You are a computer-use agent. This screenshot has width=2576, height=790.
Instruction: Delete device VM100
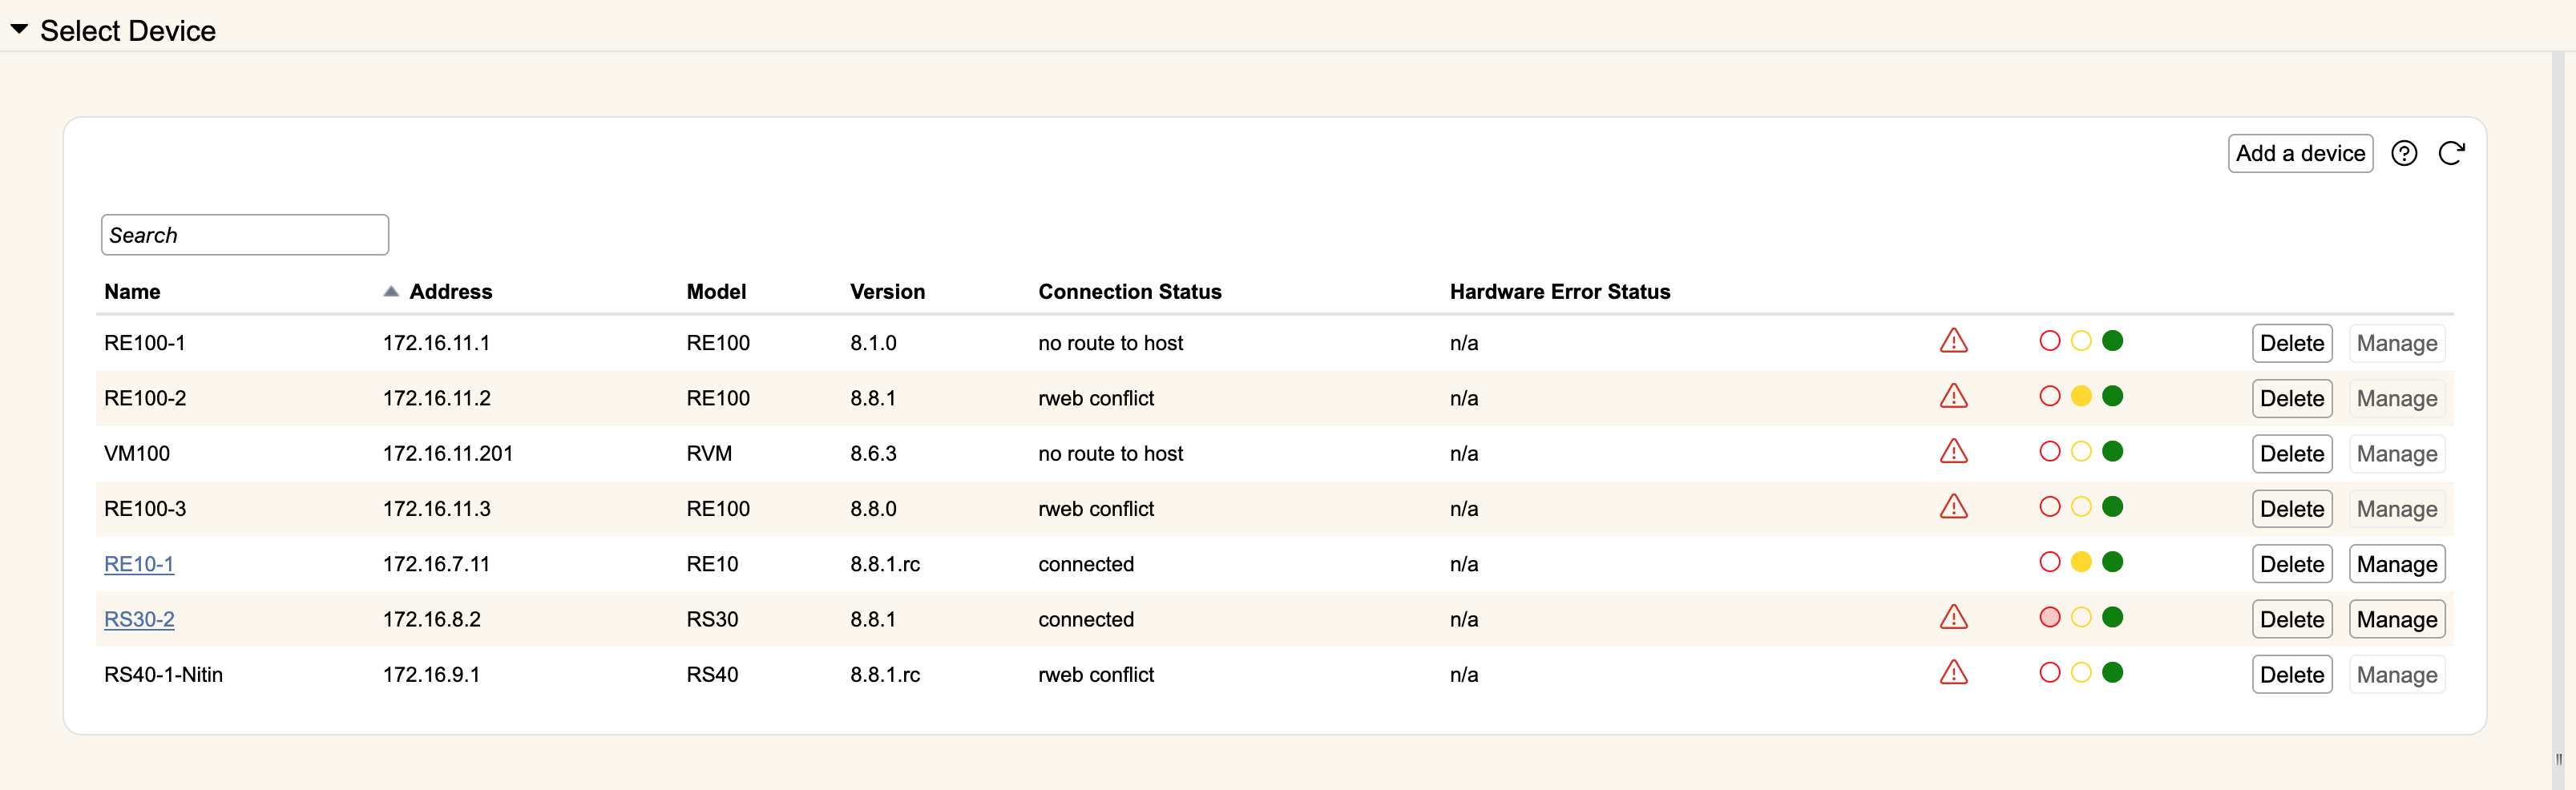point(2292,453)
